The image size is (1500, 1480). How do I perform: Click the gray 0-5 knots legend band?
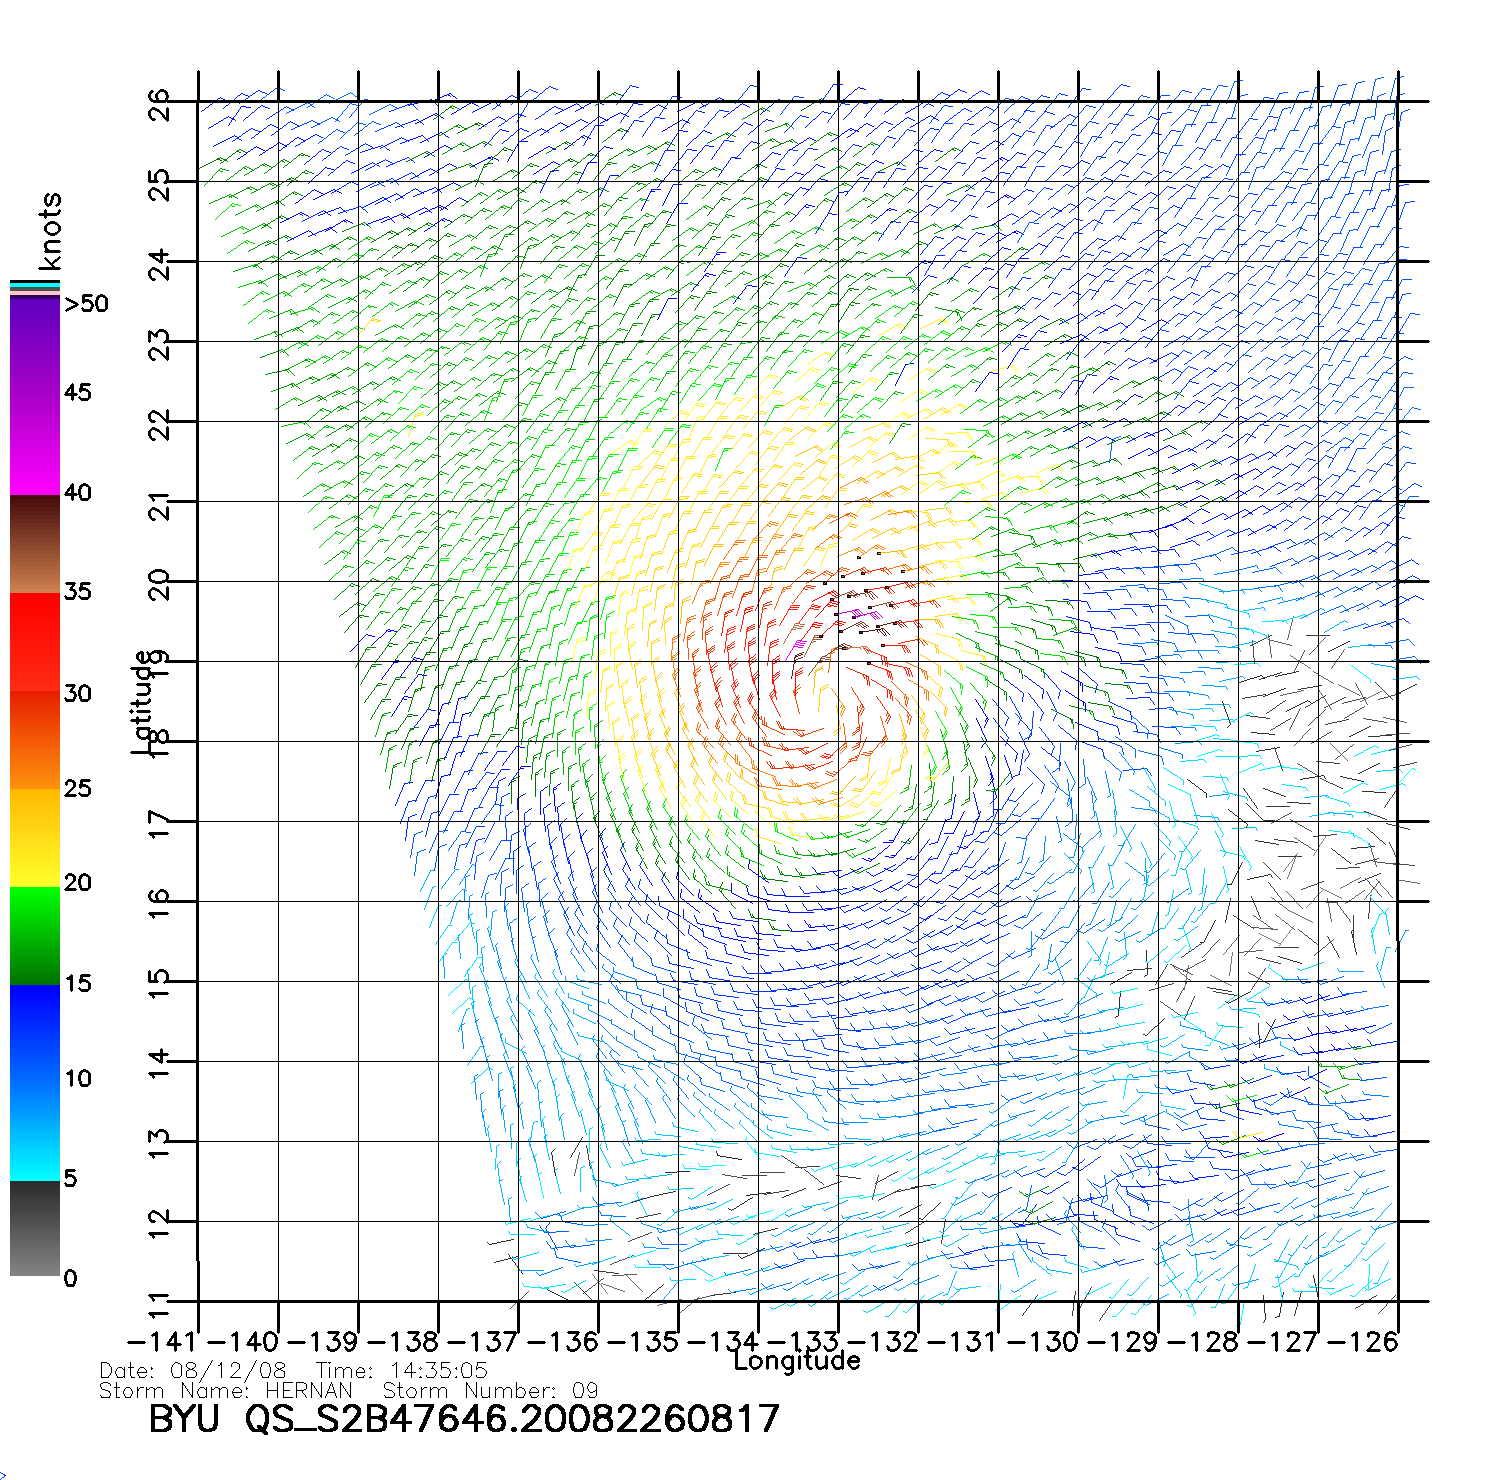35,1228
